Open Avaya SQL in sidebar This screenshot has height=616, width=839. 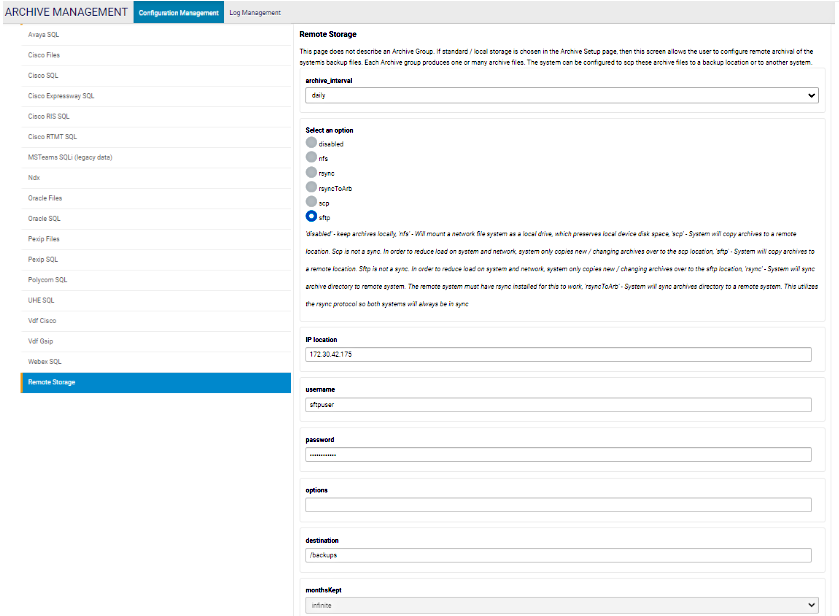[x=156, y=34]
